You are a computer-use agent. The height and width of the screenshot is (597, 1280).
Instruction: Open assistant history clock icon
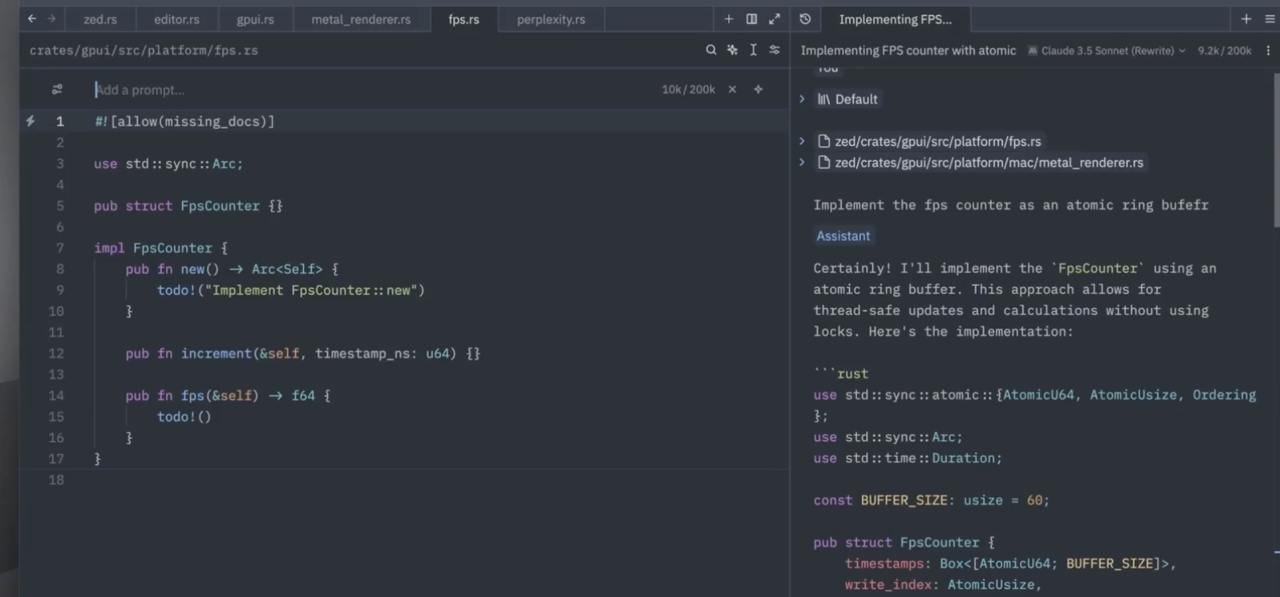click(805, 19)
